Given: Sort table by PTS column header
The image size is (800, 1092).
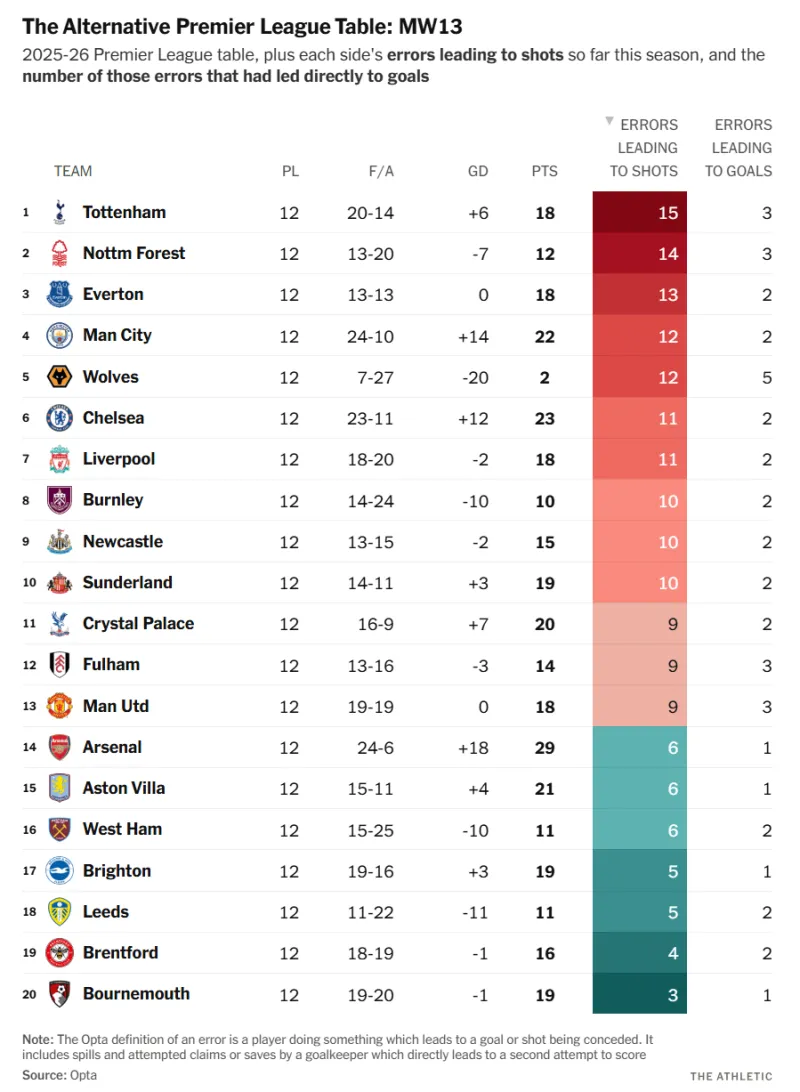Looking at the screenshot, I should pos(544,171).
